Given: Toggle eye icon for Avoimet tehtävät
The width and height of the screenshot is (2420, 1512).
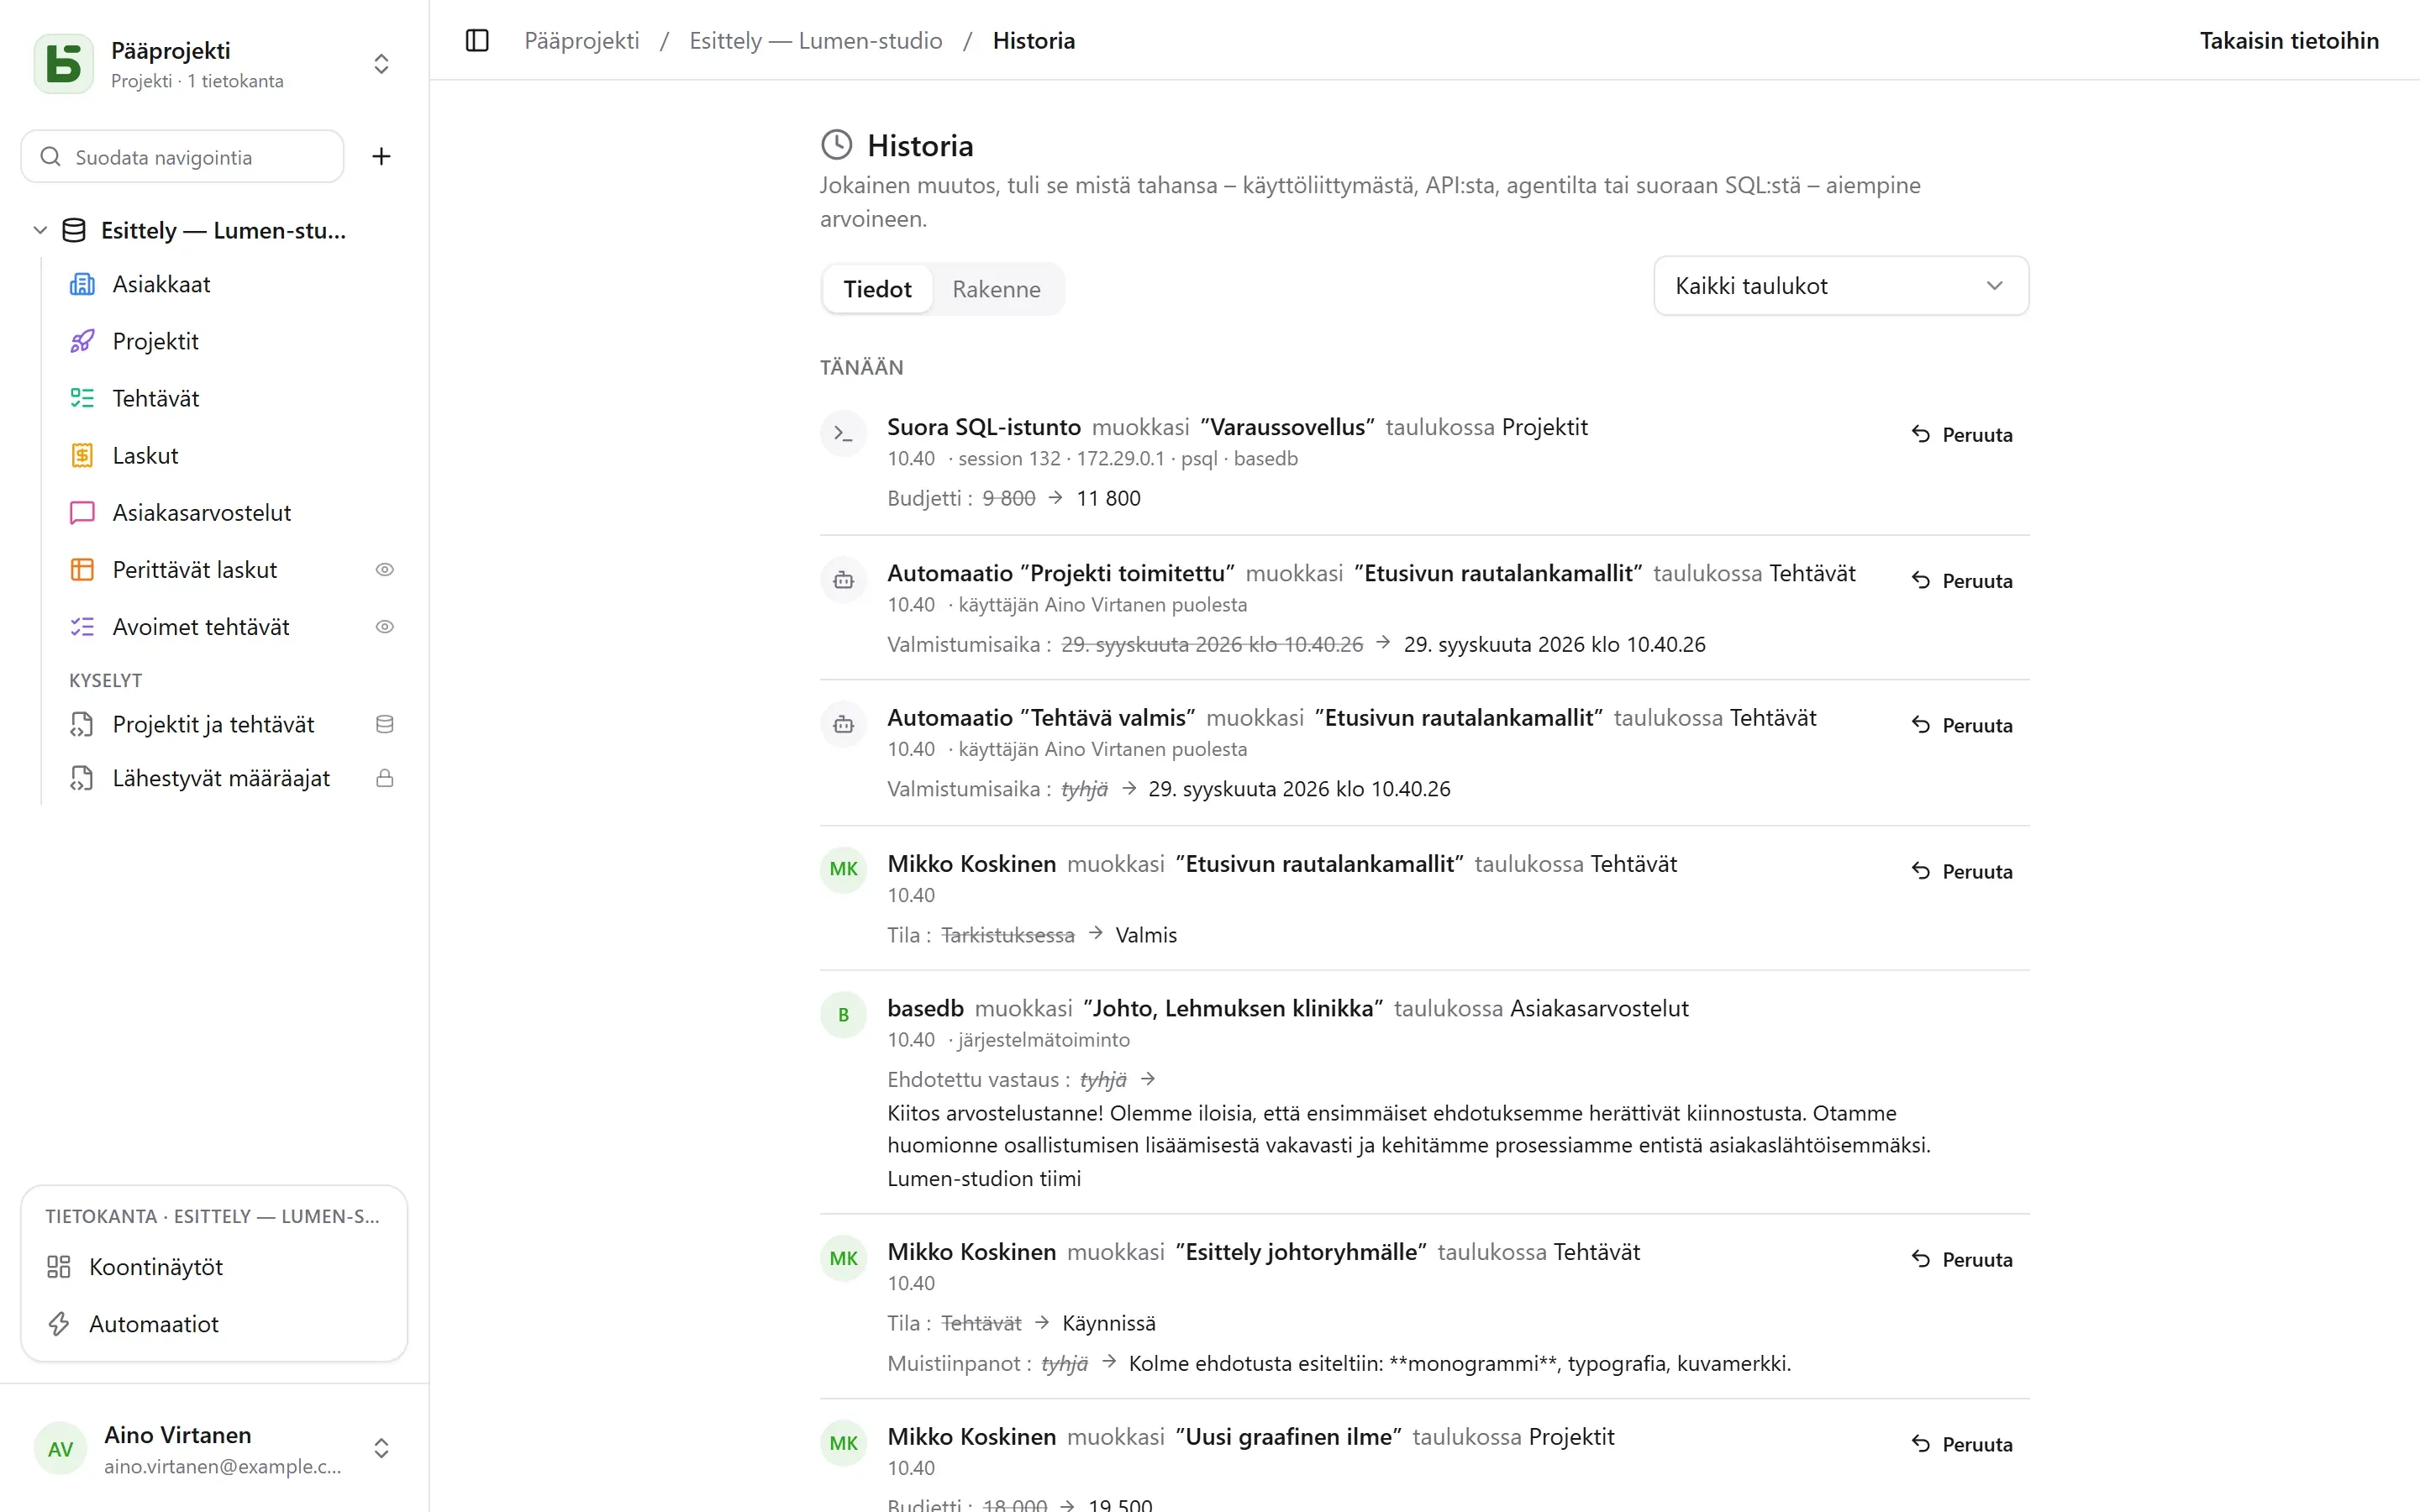Looking at the screenshot, I should (x=385, y=627).
